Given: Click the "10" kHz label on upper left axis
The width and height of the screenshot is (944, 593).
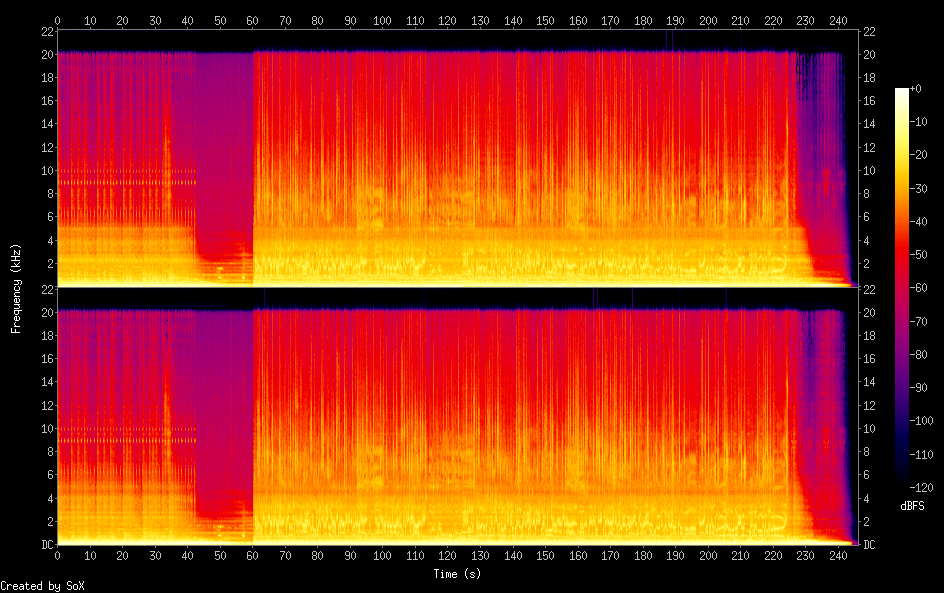Looking at the screenshot, I should (45, 170).
